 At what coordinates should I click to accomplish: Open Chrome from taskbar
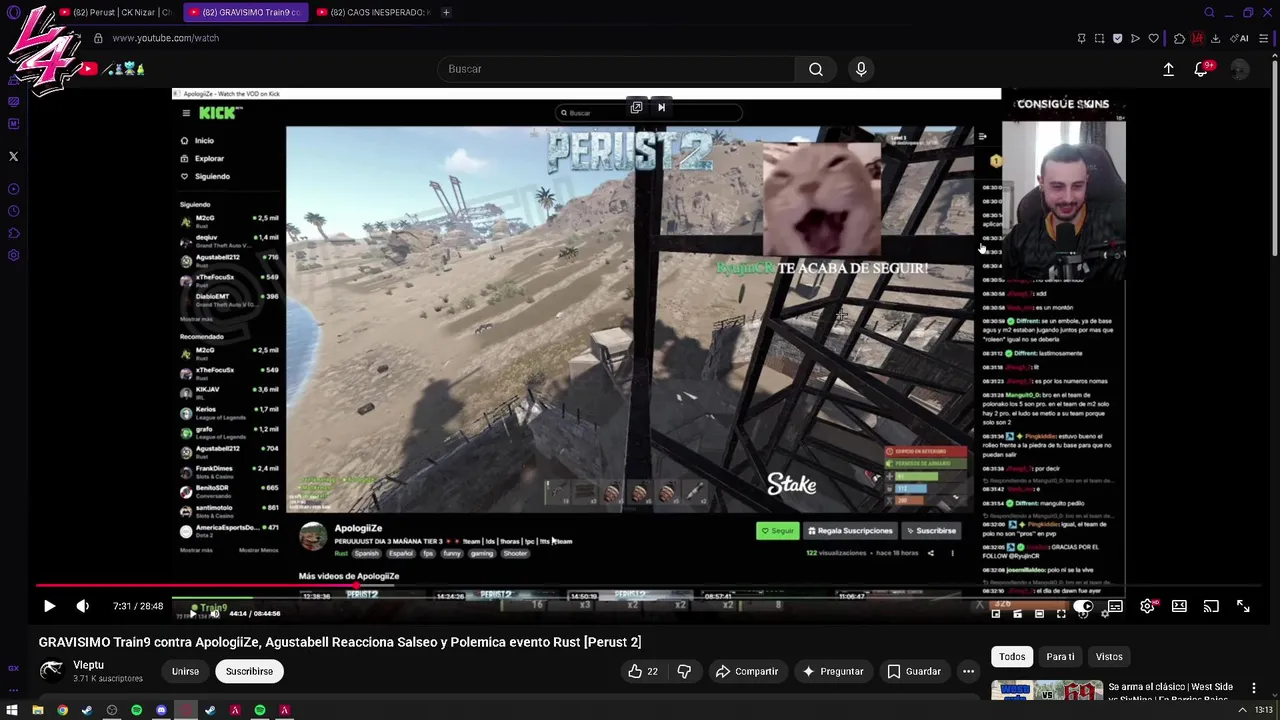coord(62,710)
